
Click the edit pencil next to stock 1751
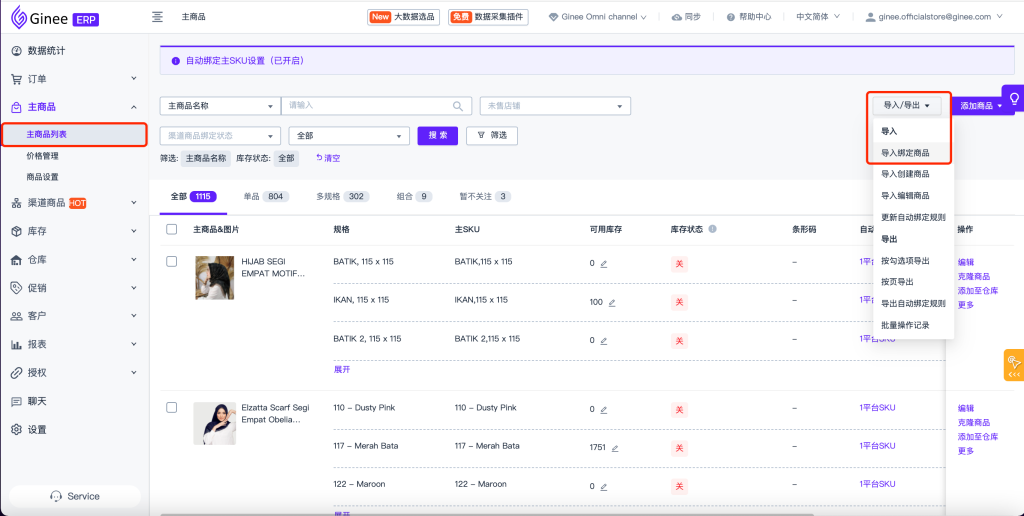click(x=615, y=448)
